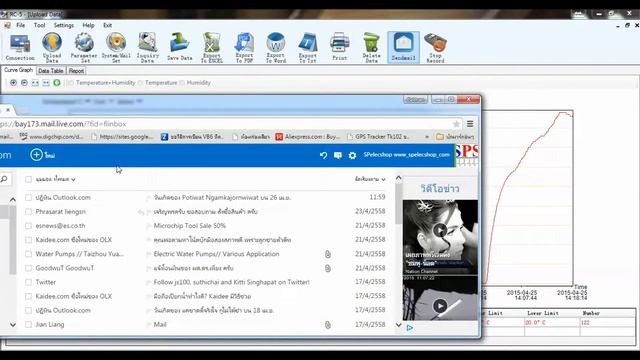The height and width of the screenshot is (360, 640).
Task: Export data to Excel
Action: 211,47
